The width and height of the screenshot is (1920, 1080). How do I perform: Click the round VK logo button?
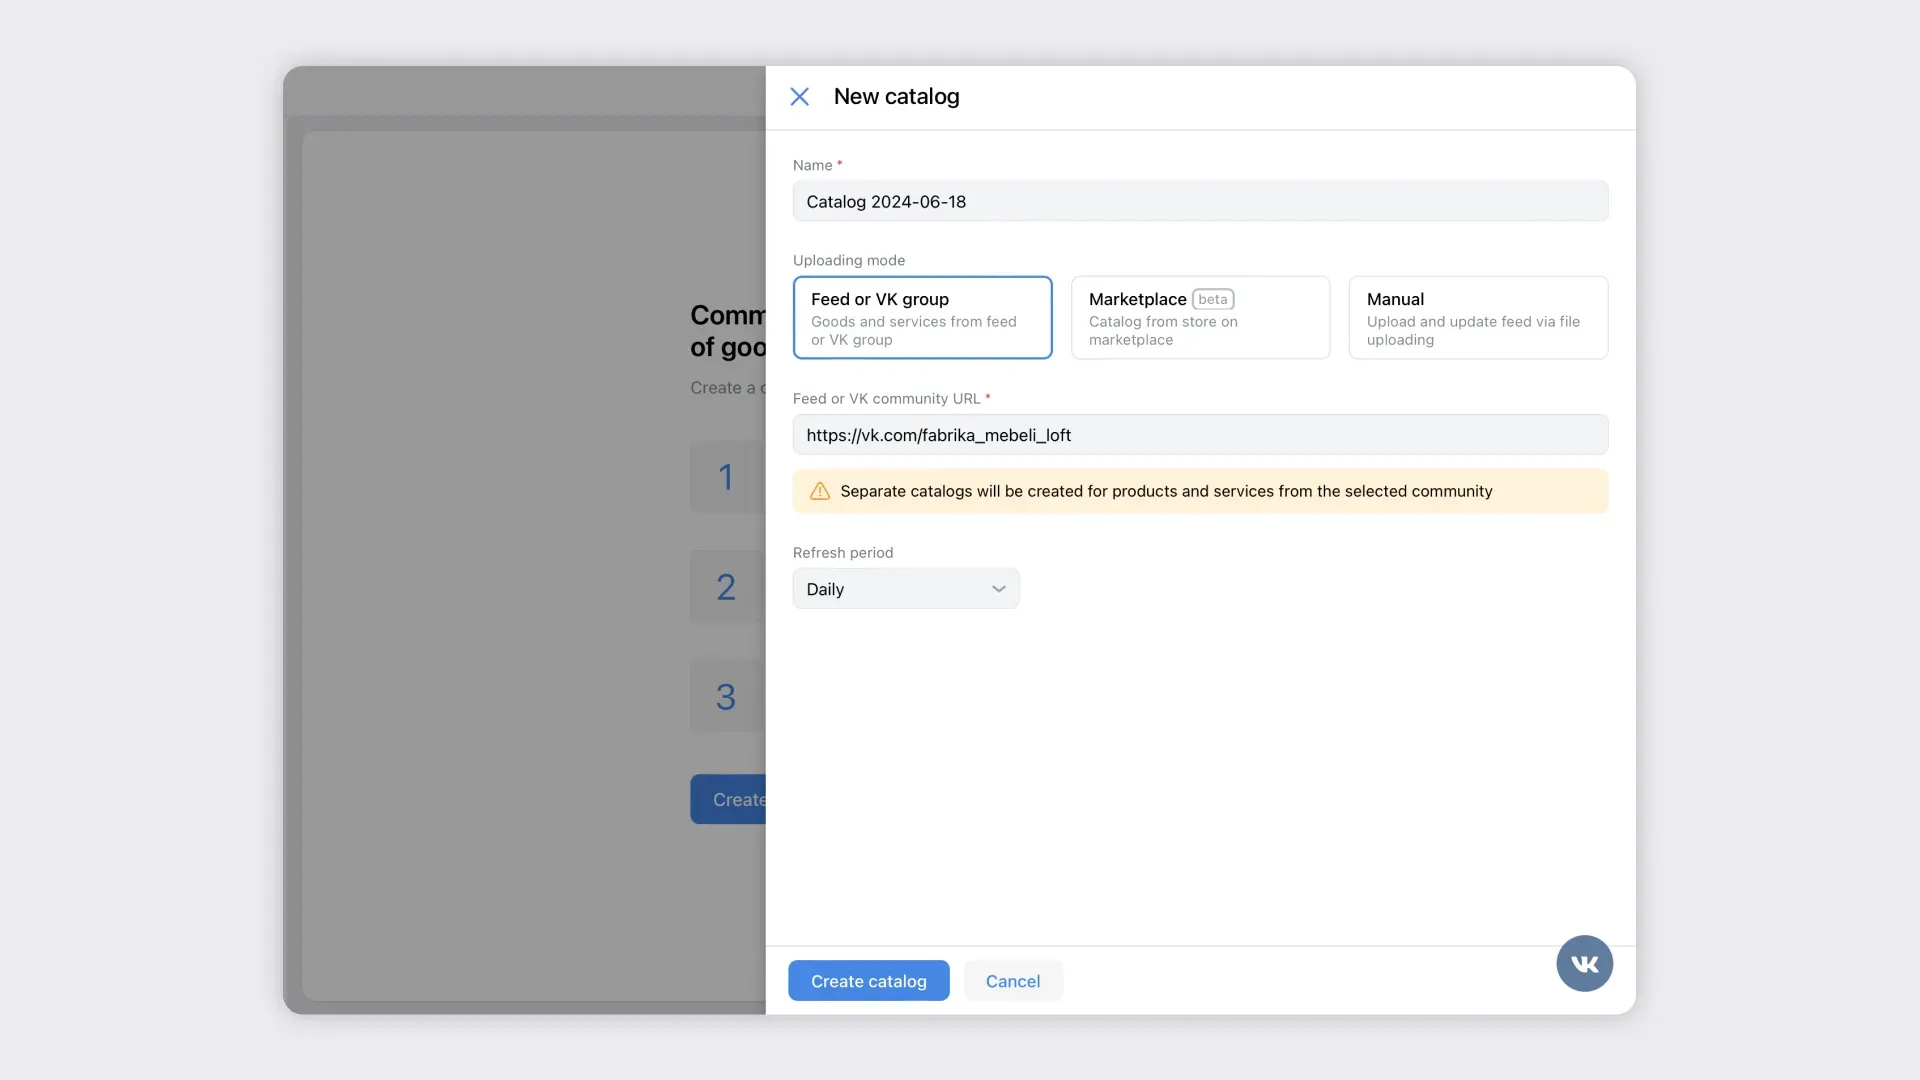click(1584, 963)
